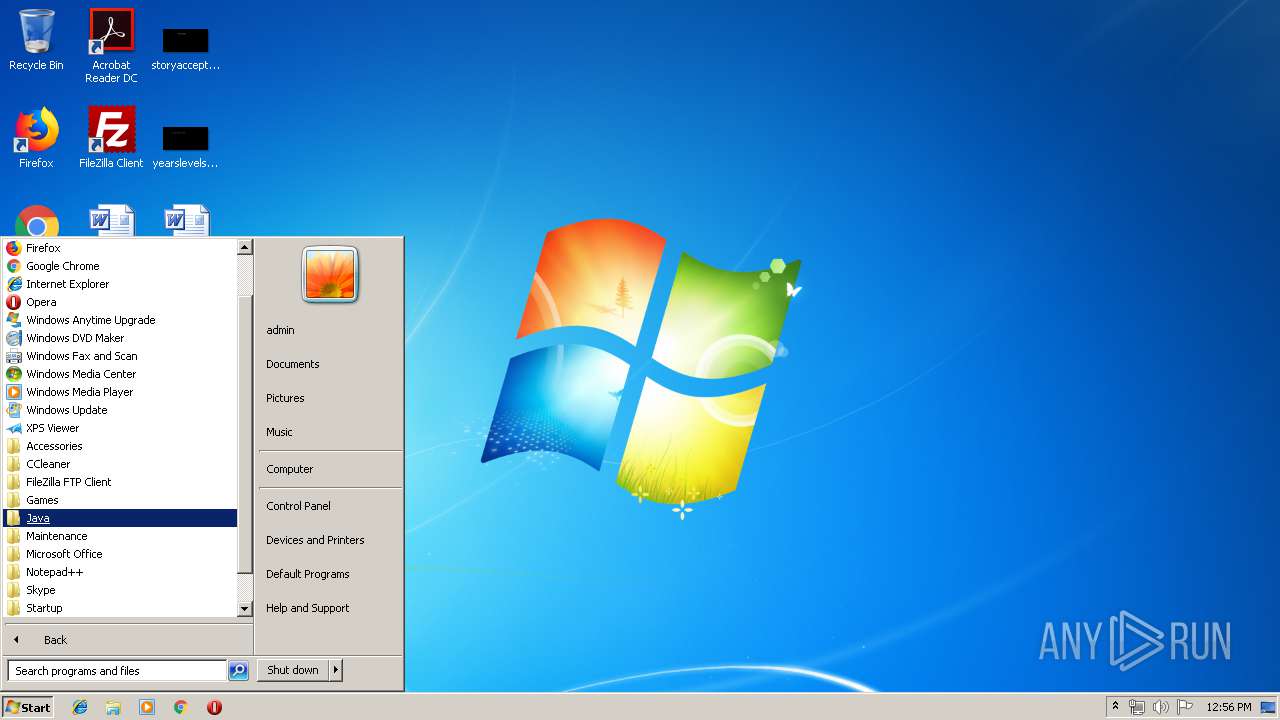Expand the Microsoft Office folder
This screenshot has height=720, width=1280.
pos(120,554)
